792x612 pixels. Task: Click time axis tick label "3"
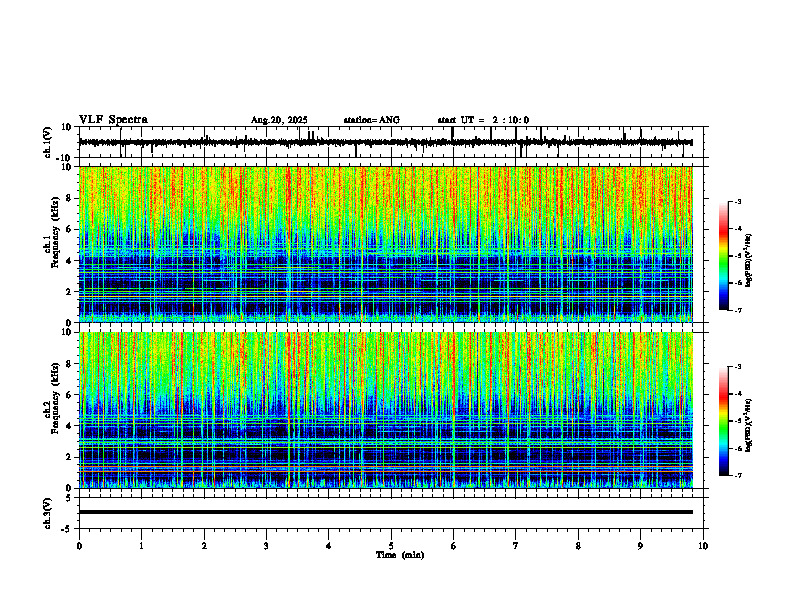pos(266,546)
